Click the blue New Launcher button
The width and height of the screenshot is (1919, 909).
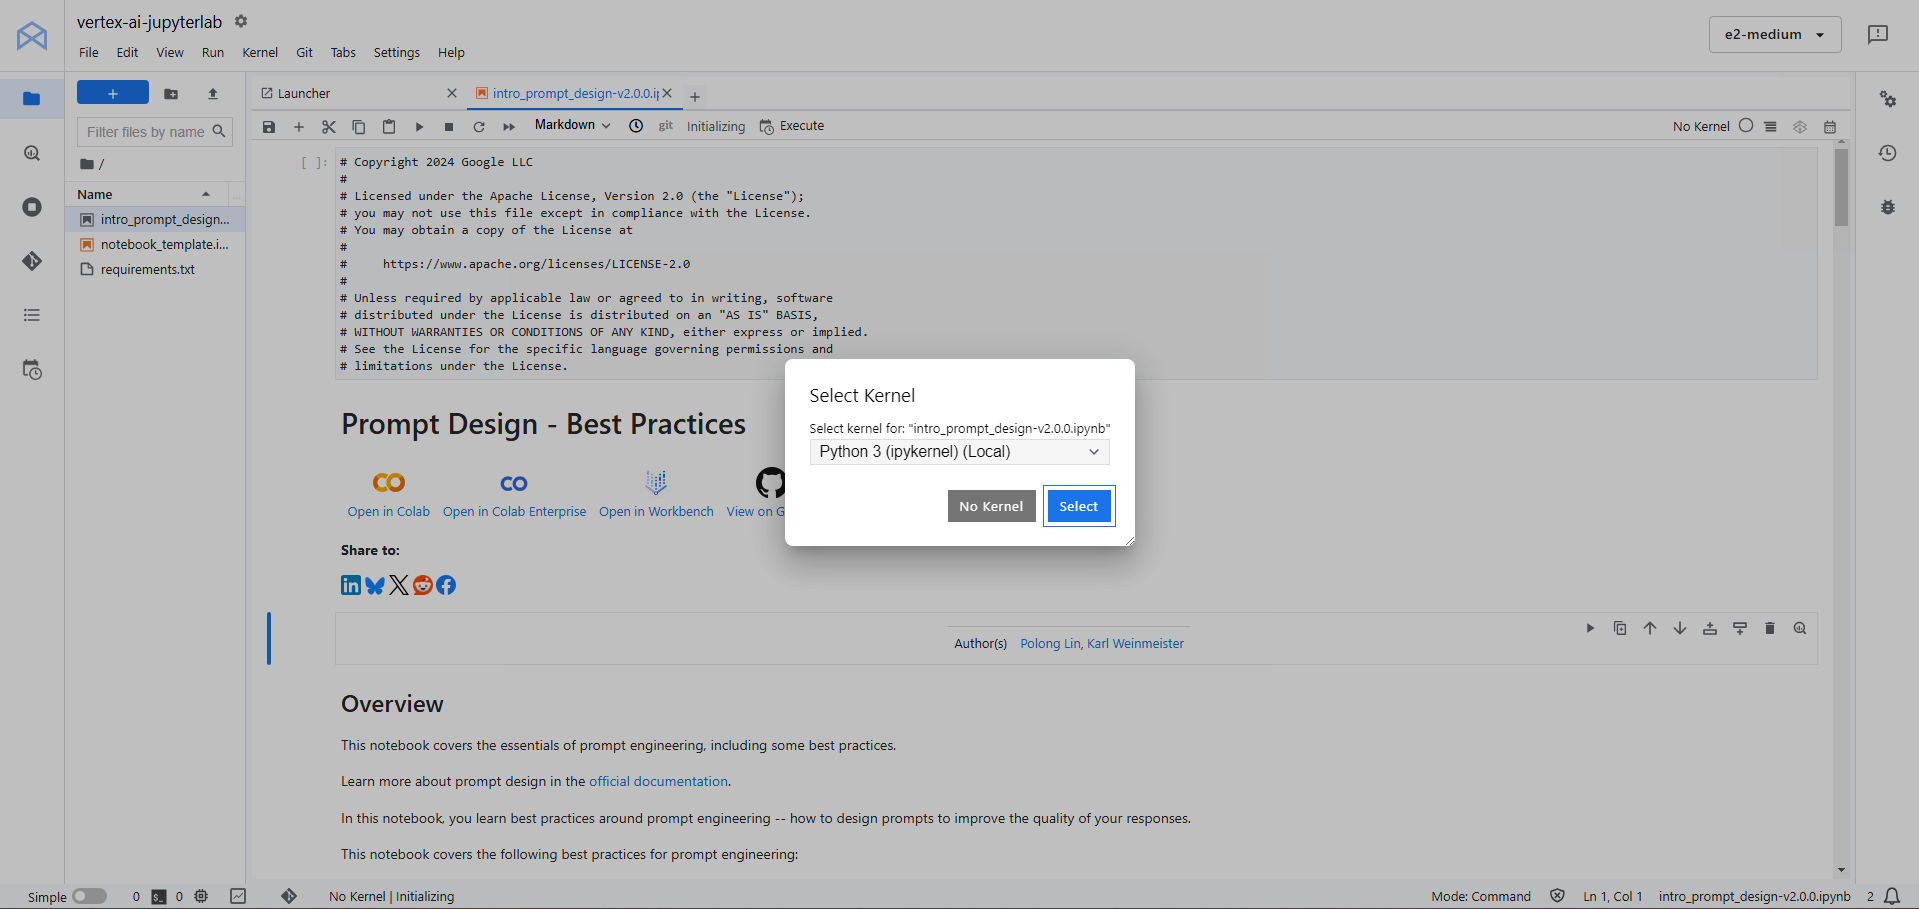coord(113,93)
